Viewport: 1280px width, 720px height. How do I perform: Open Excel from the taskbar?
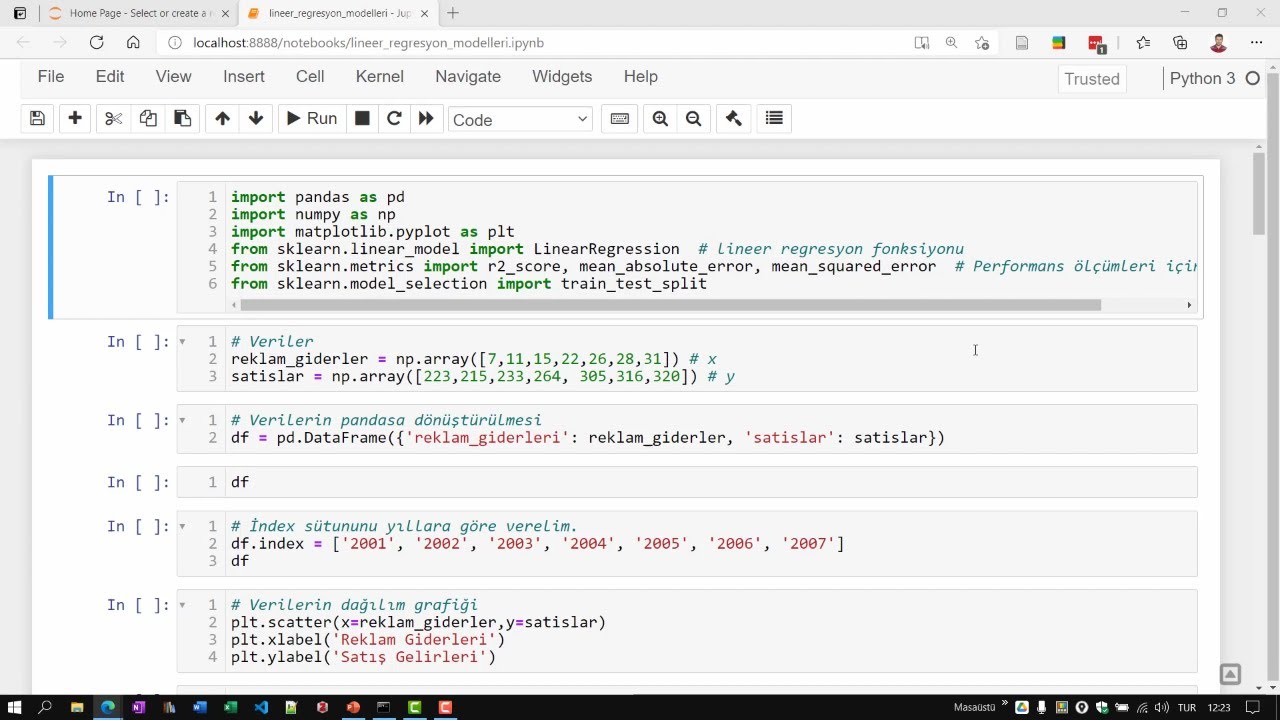[x=230, y=707]
